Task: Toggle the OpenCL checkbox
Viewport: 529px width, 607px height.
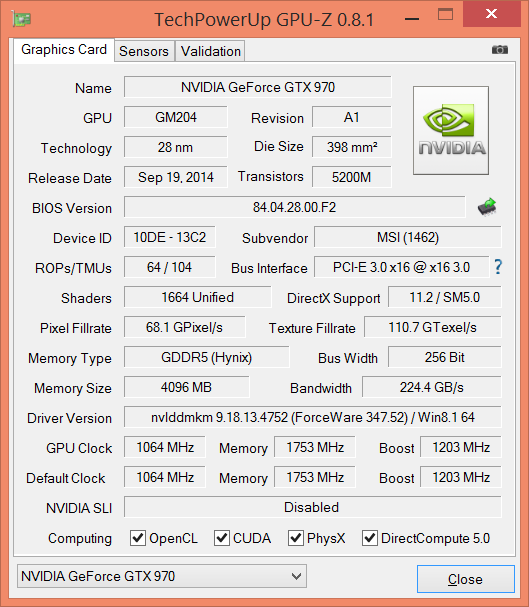Action: point(138,538)
